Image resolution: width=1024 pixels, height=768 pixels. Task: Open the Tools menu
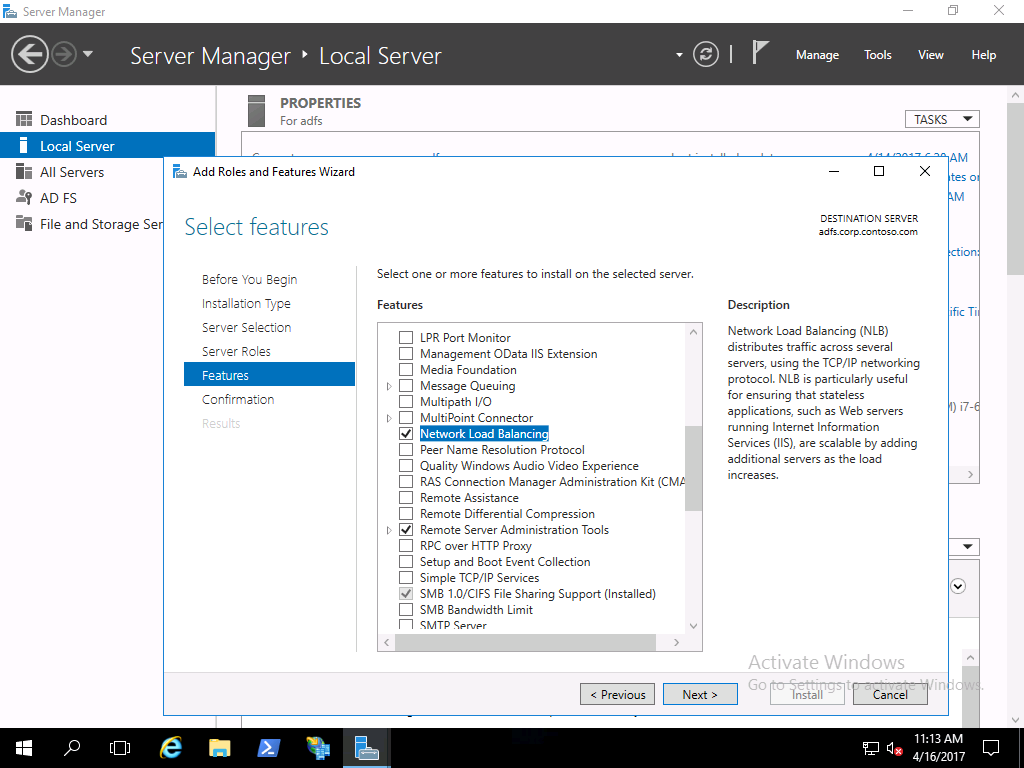point(877,55)
